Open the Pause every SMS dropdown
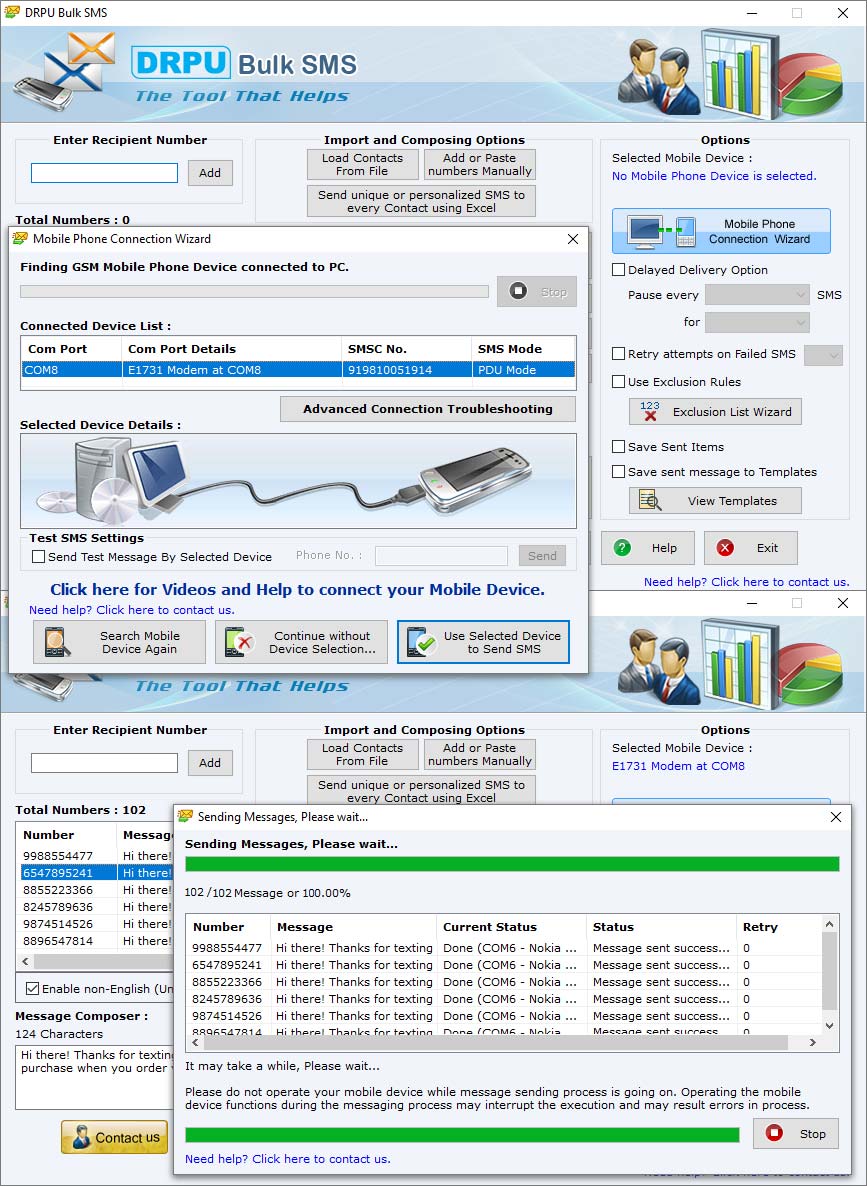Viewport: 867px width, 1186px height. (x=757, y=294)
